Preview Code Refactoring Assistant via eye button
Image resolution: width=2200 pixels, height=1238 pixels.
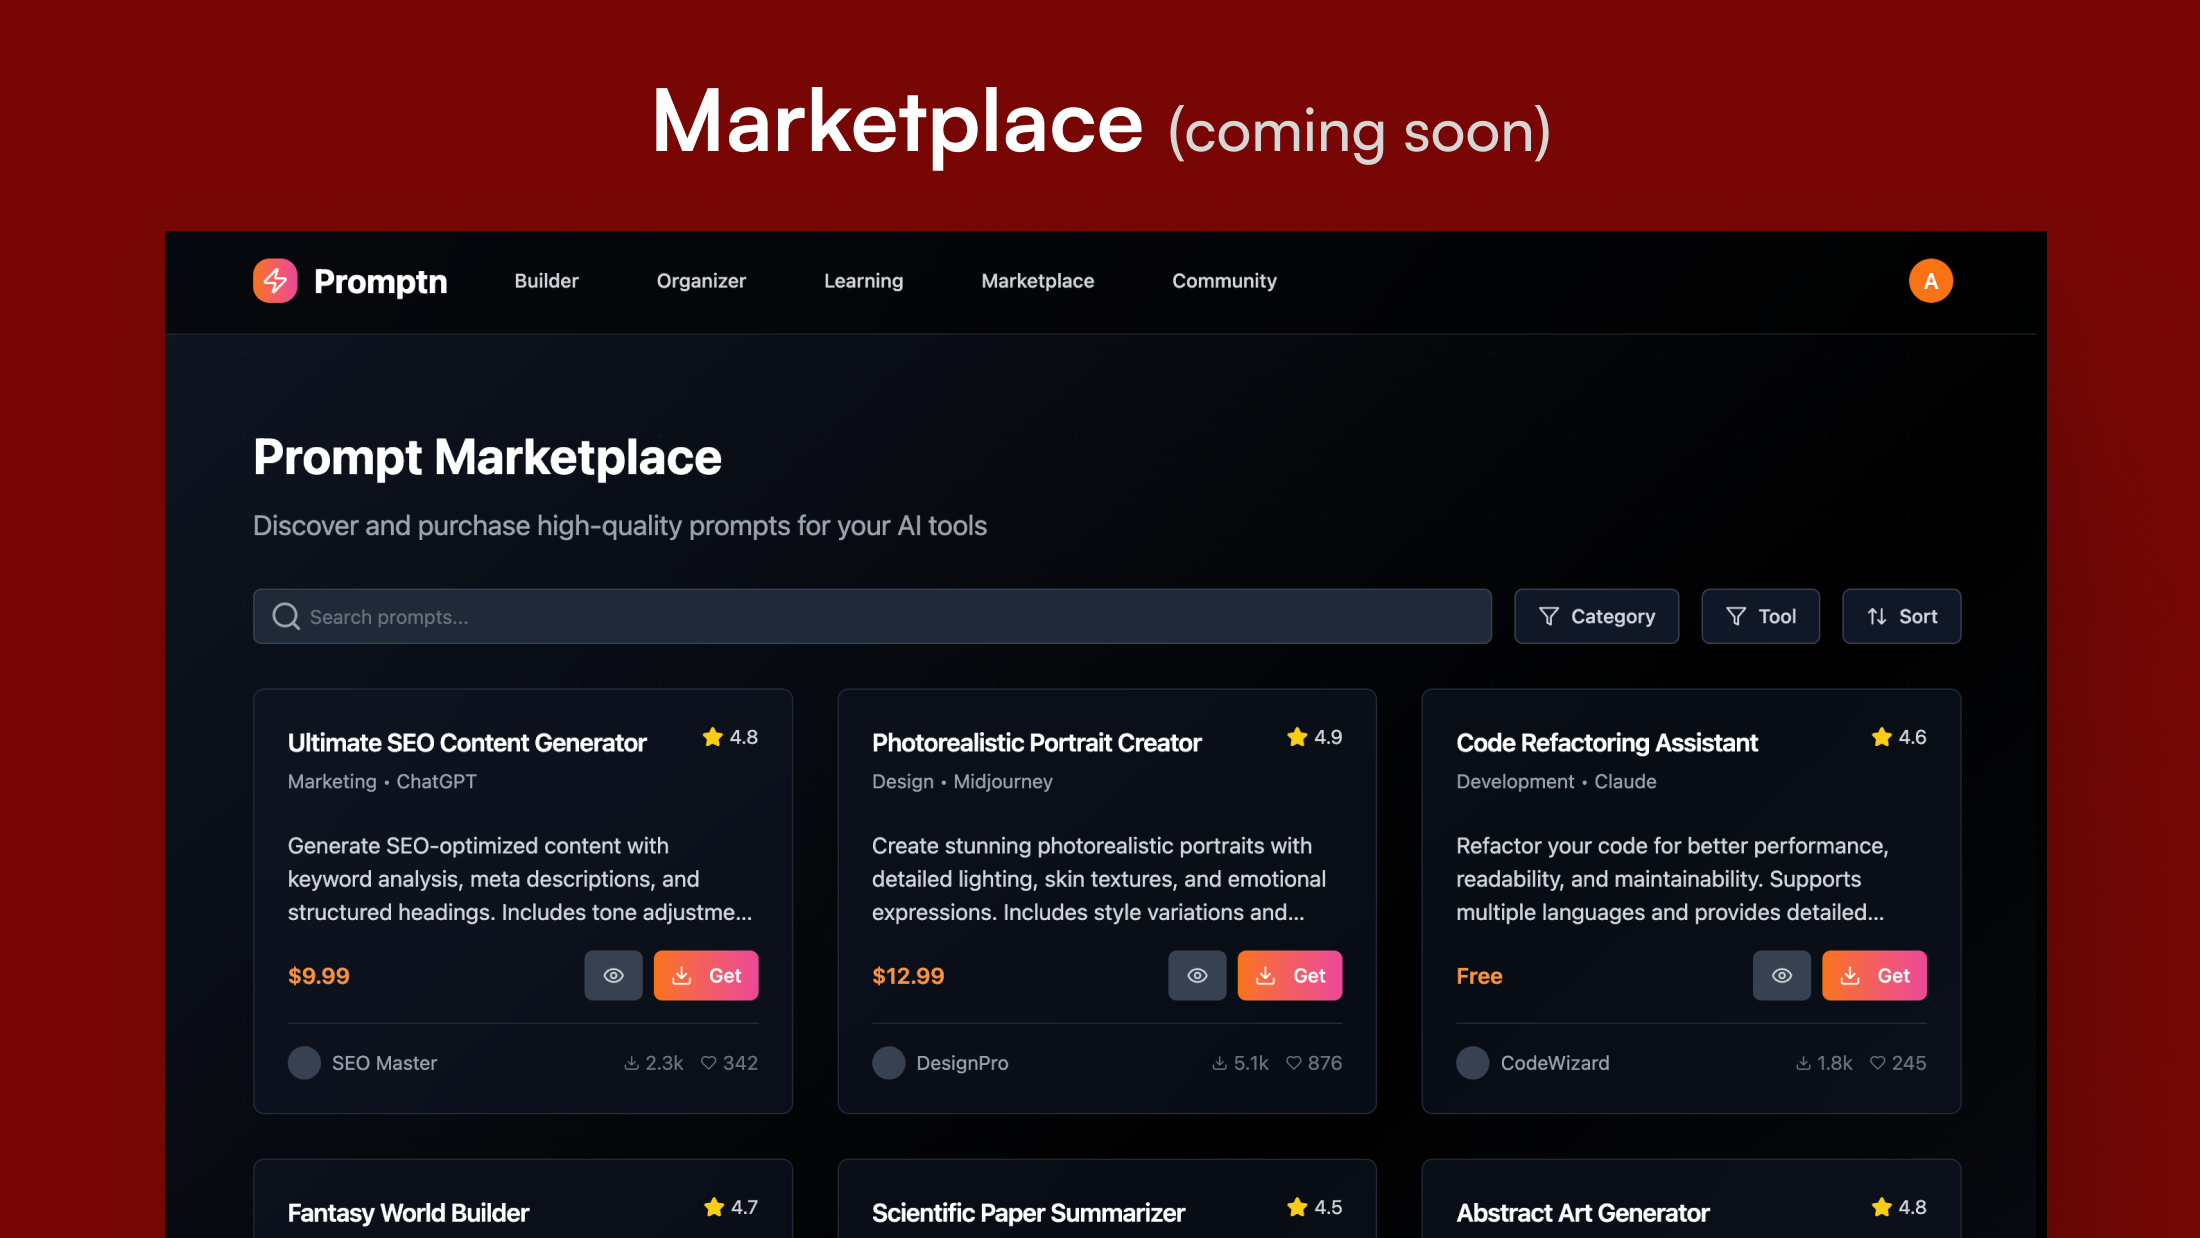tap(1781, 975)
